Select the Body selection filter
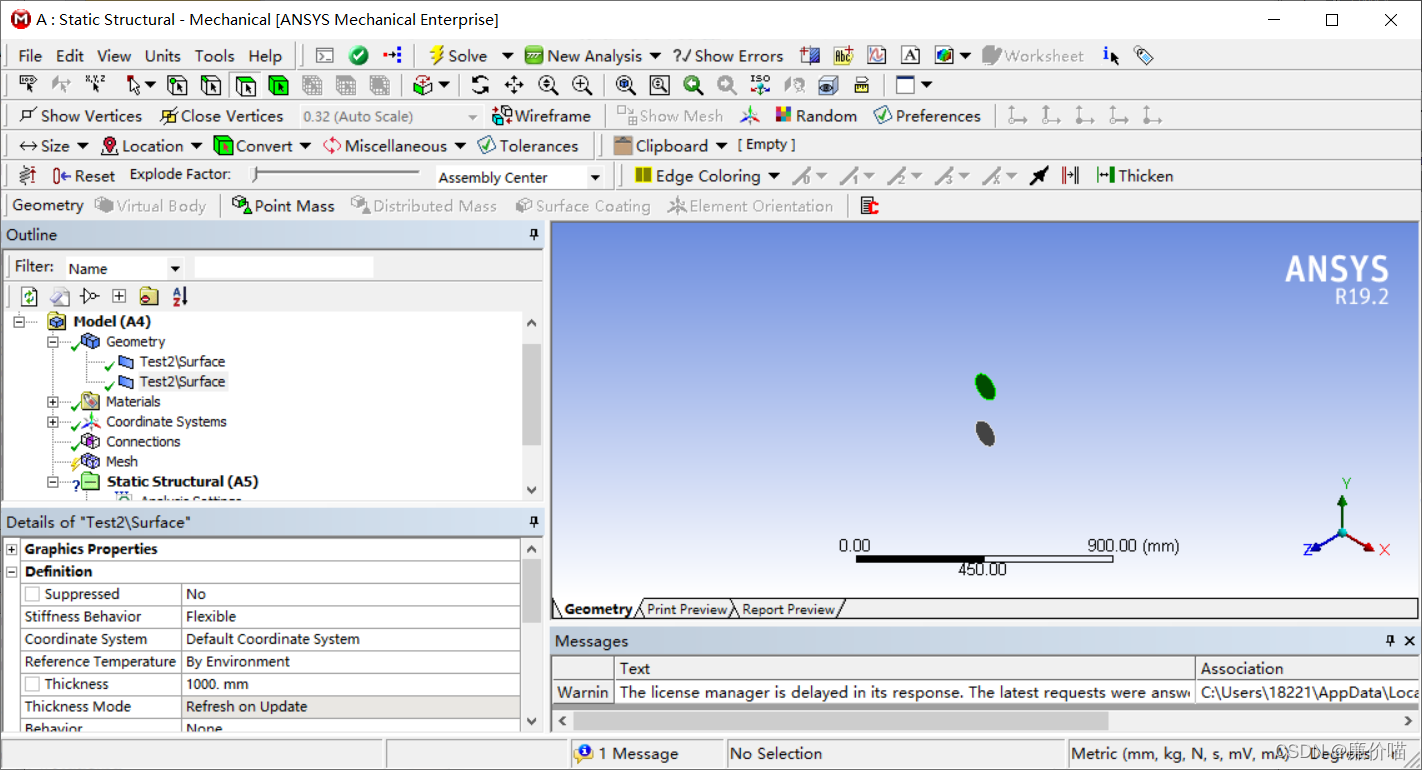Viewport: 1422px width, 770px height. point(278,85)
